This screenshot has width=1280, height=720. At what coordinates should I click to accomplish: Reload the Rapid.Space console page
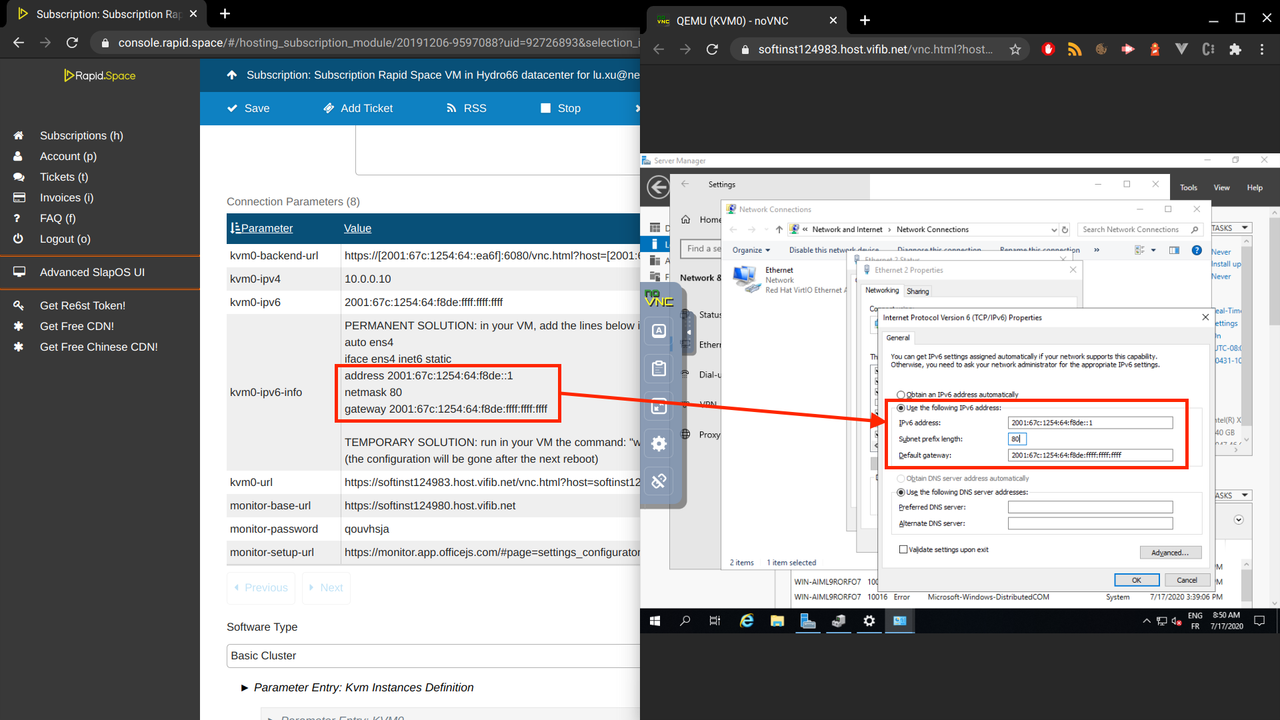coord(72,43)
